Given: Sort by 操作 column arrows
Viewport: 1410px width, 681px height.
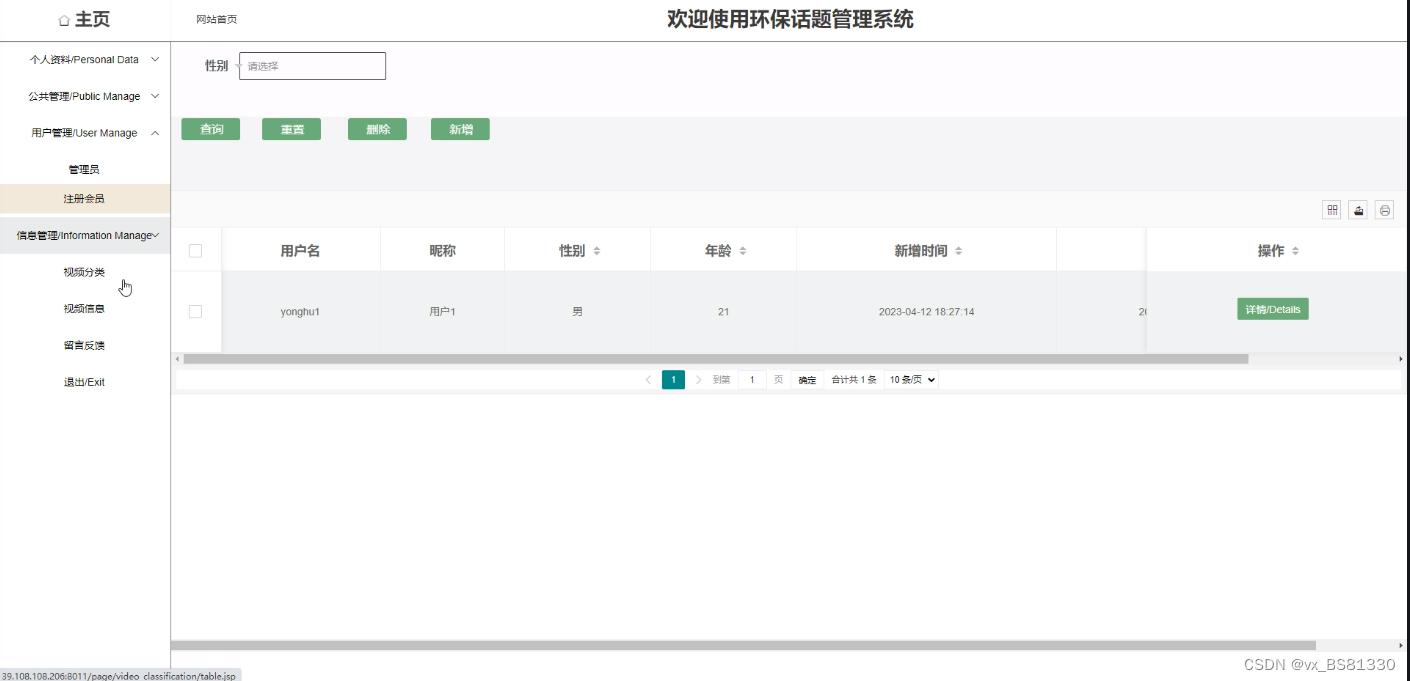Looking at the screenshot, I should (x=1295, y=251).
